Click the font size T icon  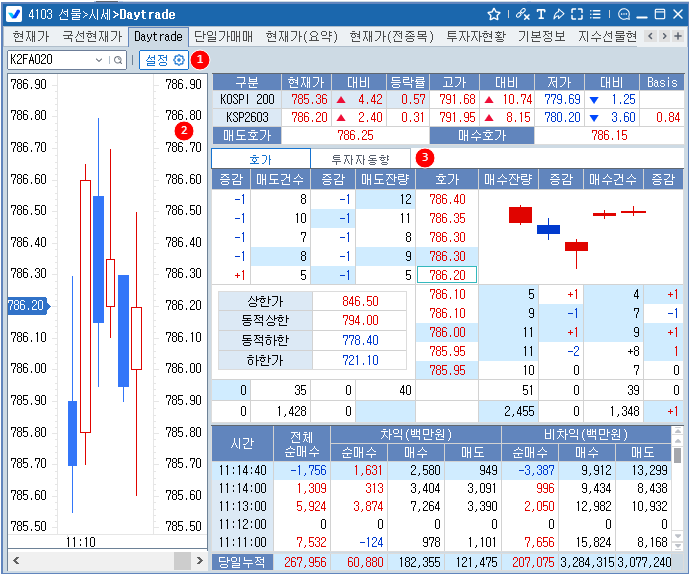[x=541, y=14]
